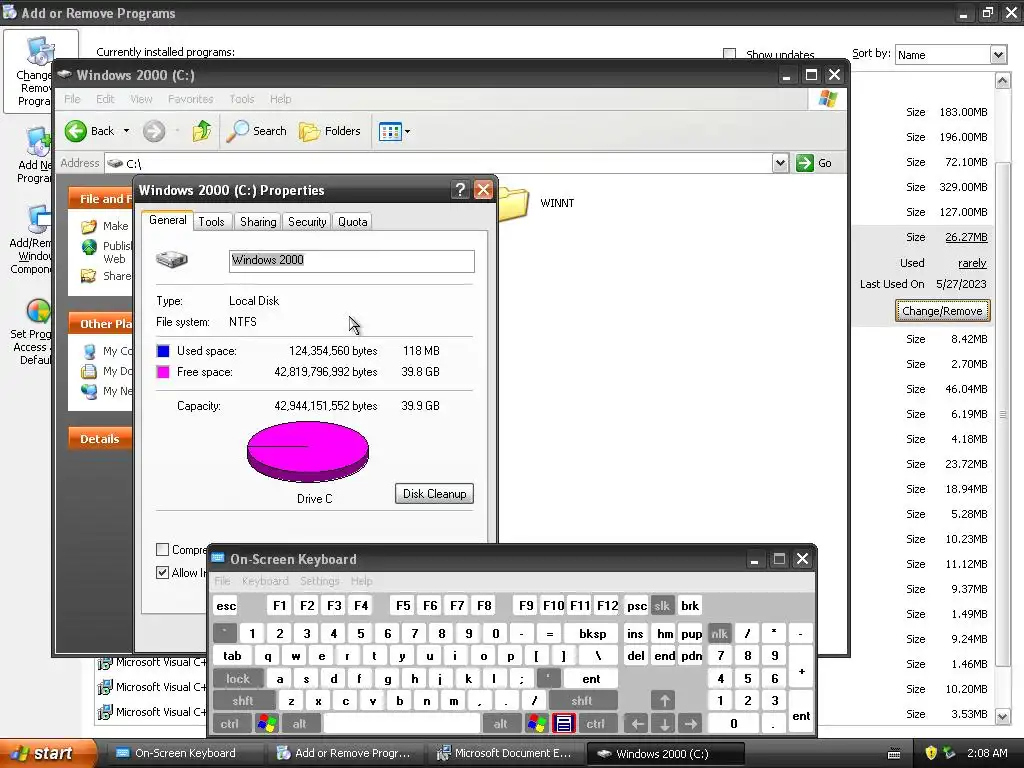
Task: Switch to the Sharing tab
Action: (258, 222)
